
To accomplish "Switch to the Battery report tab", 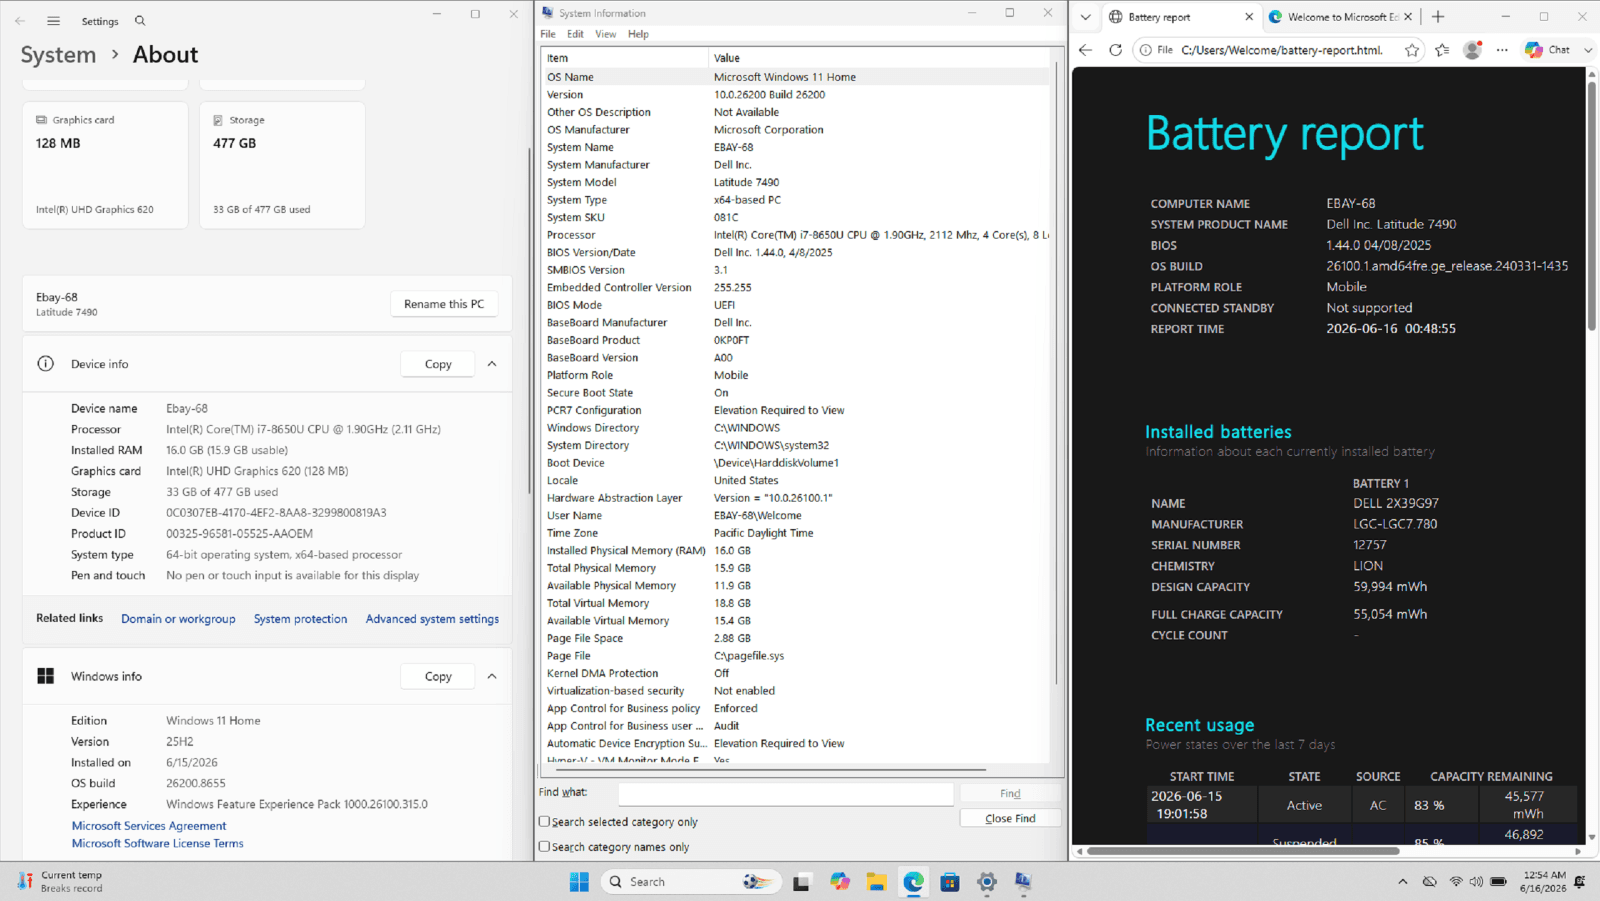I will pyautogui.click(x=1180, y=17).
